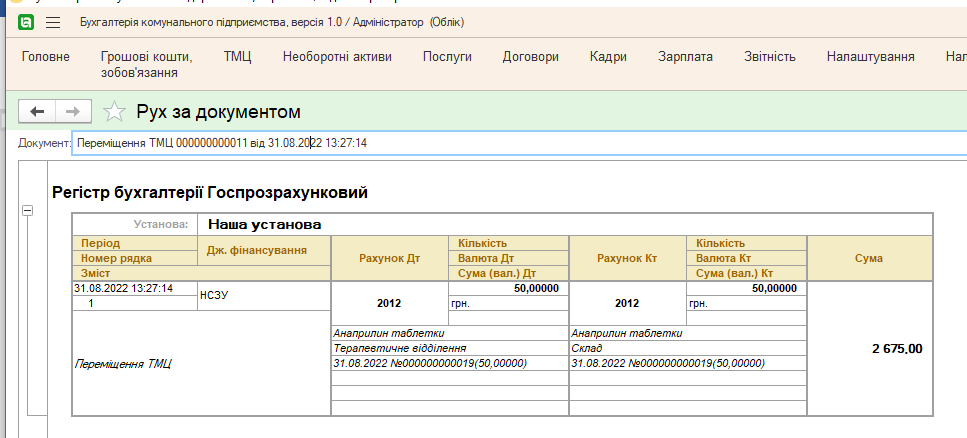This screenshot has width=967, height=438.
Task: Click the Зміст header cell
Action: tap(202, 273)
